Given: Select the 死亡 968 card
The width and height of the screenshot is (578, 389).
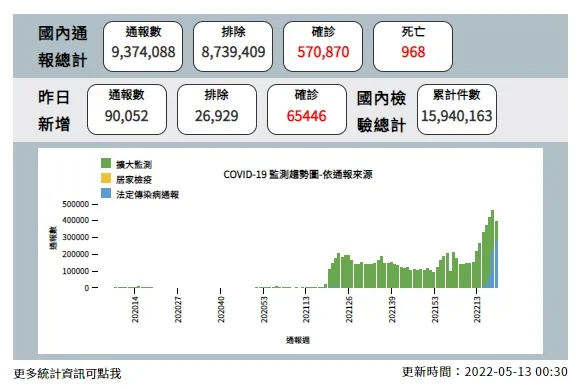Looking at the screenshot, I should (x=413, y=46).
